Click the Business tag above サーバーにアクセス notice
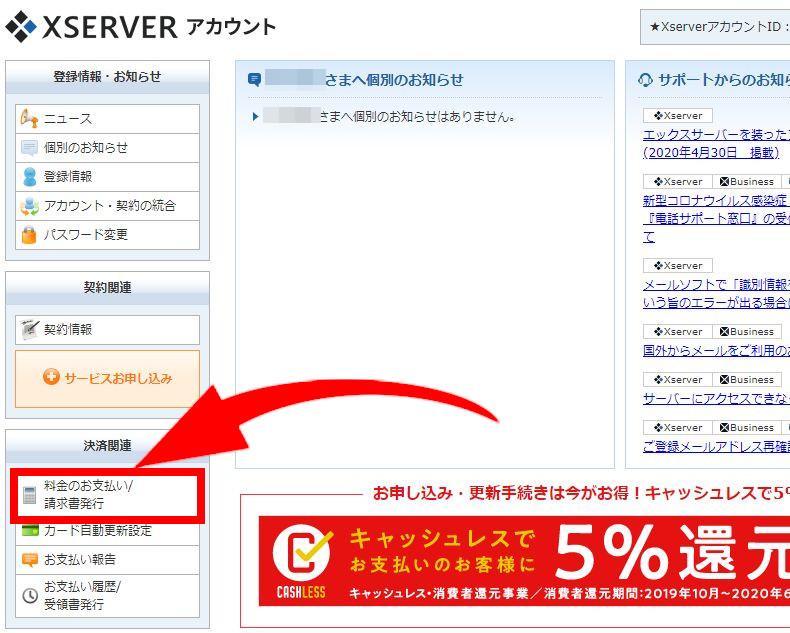This screenshot has height=633, width=790. point(747,379)
